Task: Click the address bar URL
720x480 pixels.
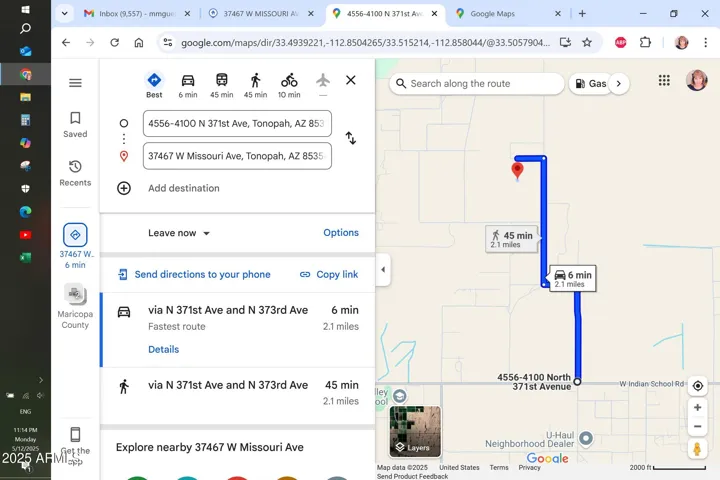Action: point(365,43)
